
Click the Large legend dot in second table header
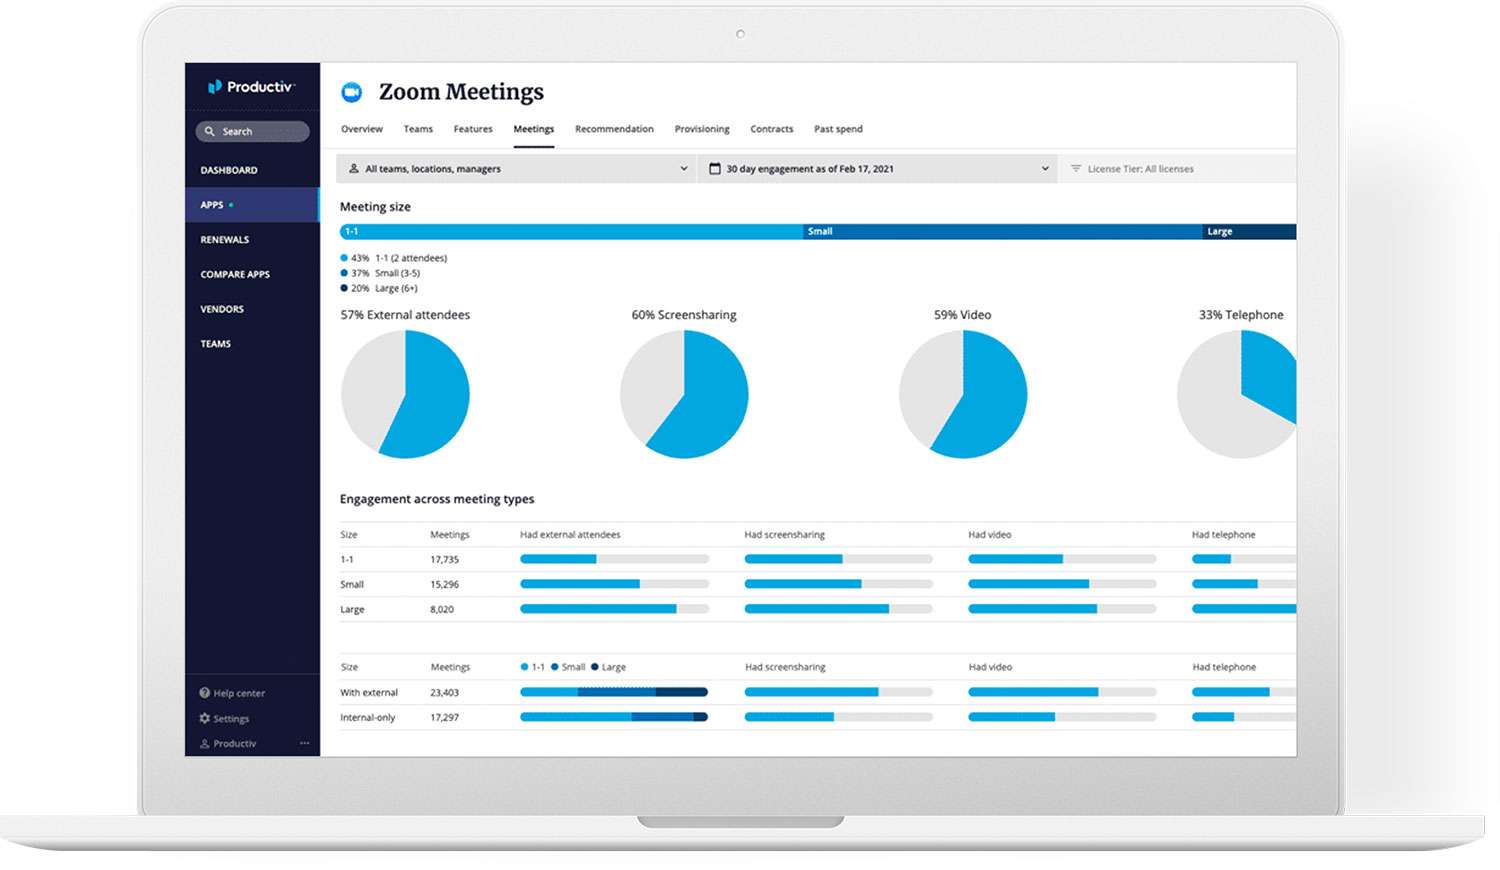(595, 667)
